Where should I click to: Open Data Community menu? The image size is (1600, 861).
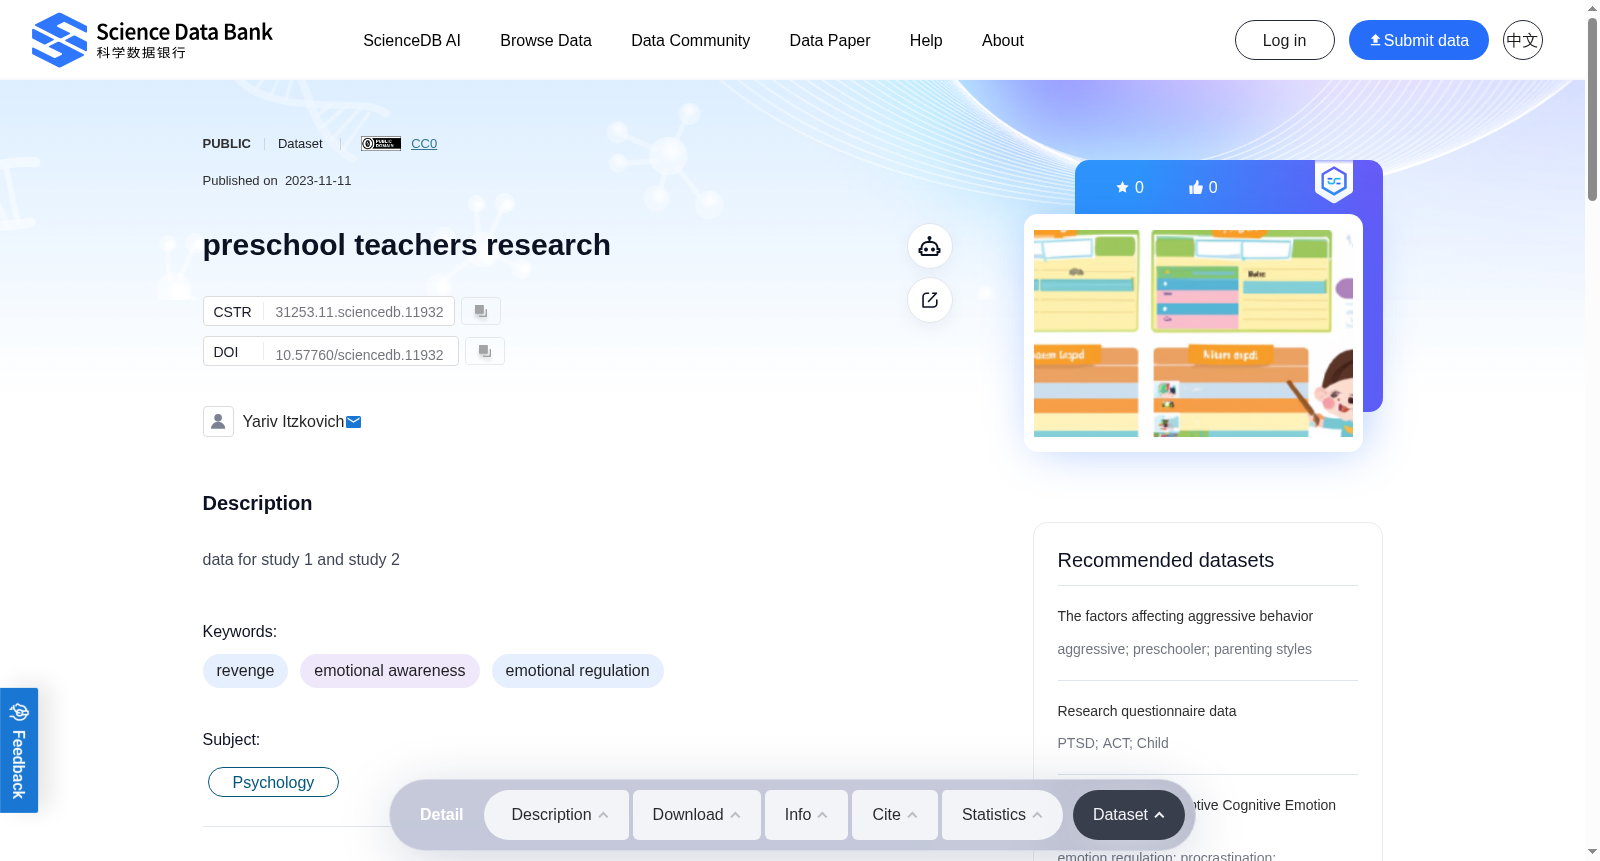coord(691,40)
